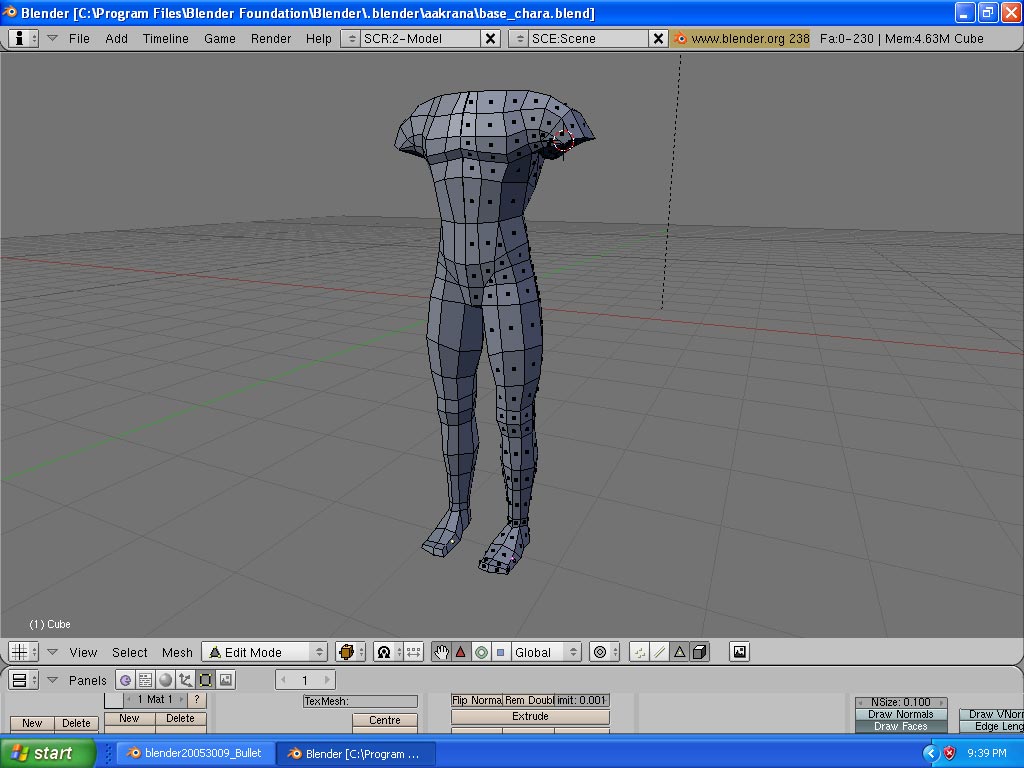
Task: Open the Render menu
Action: (270, 39)
